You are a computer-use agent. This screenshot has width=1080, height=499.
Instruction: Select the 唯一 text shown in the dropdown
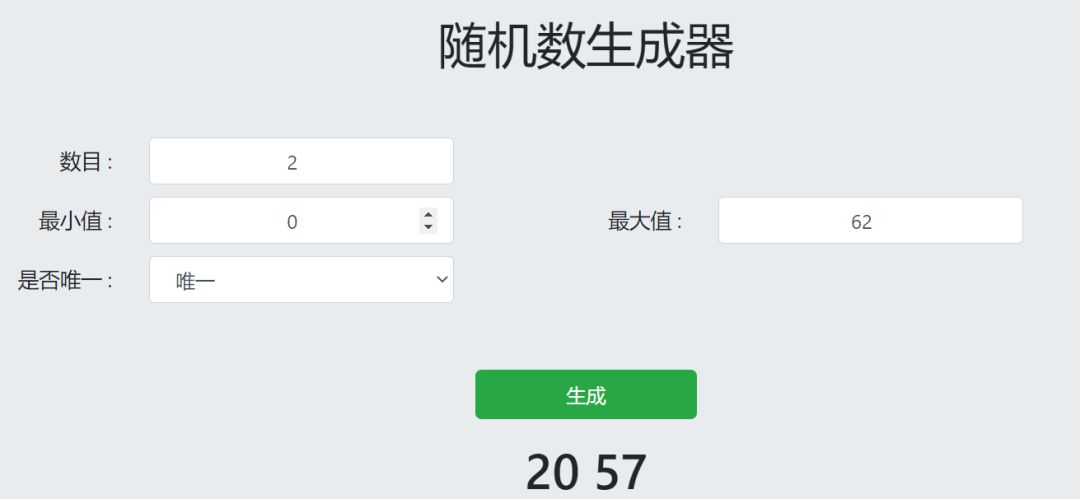point(195,281)
